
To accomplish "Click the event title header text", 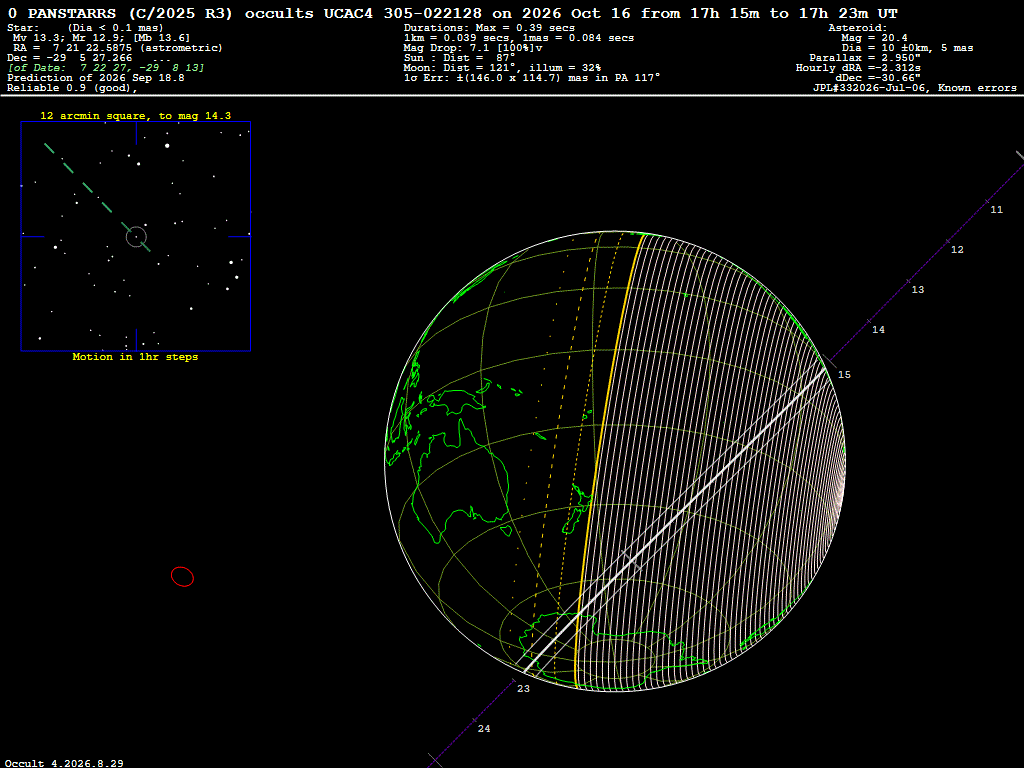I will tap(452, 13).
